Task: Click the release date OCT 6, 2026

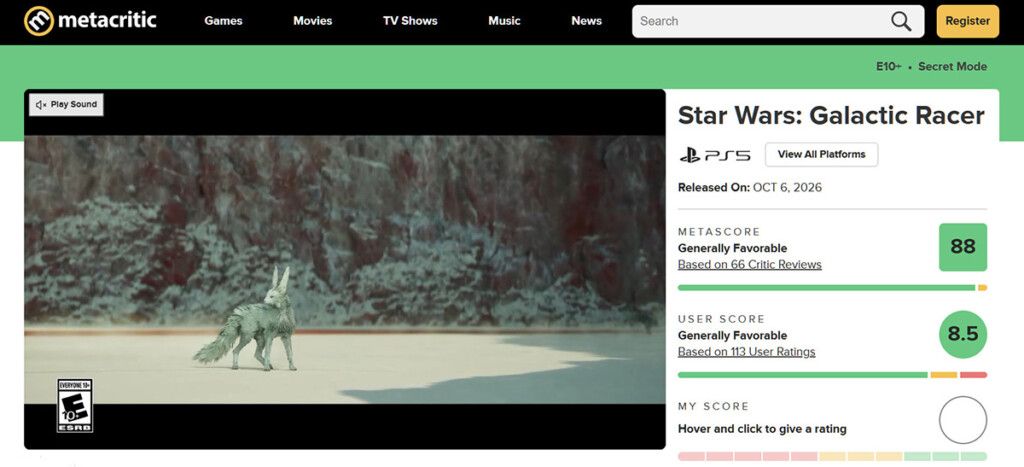Action: coord(787,187)
